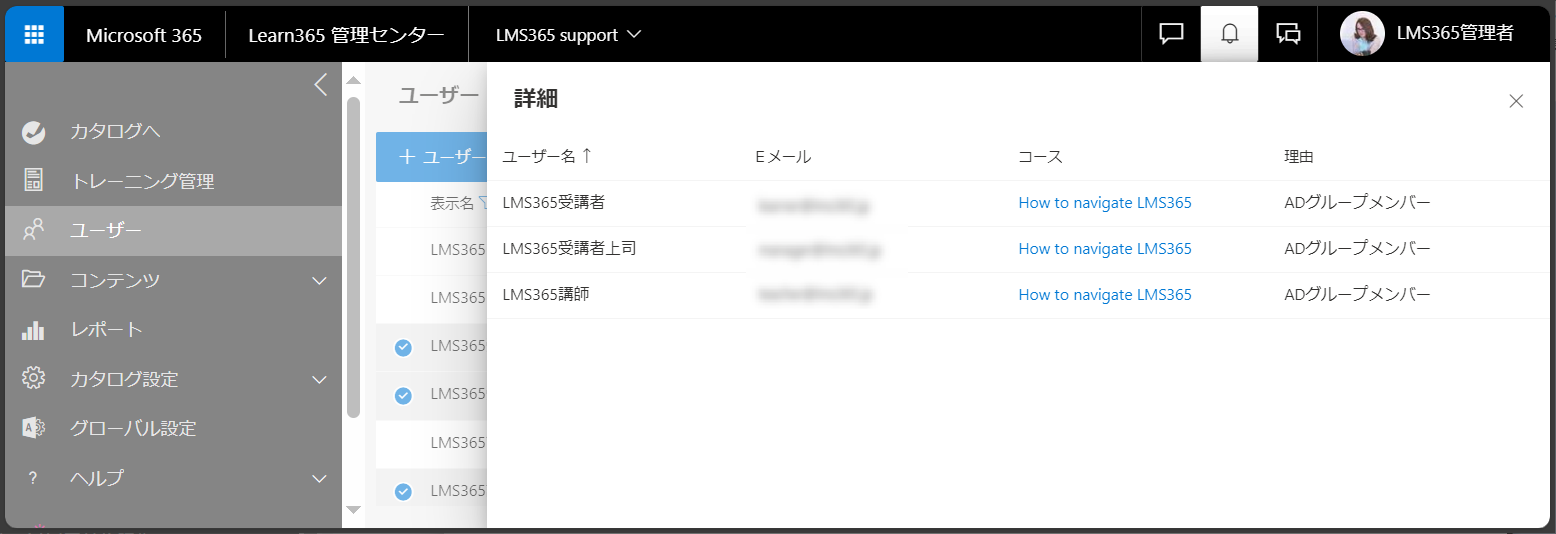Open the Microsoft 365 app launcher grid
The width and height of the screenshot is (1556, 534).
[34, 34]
